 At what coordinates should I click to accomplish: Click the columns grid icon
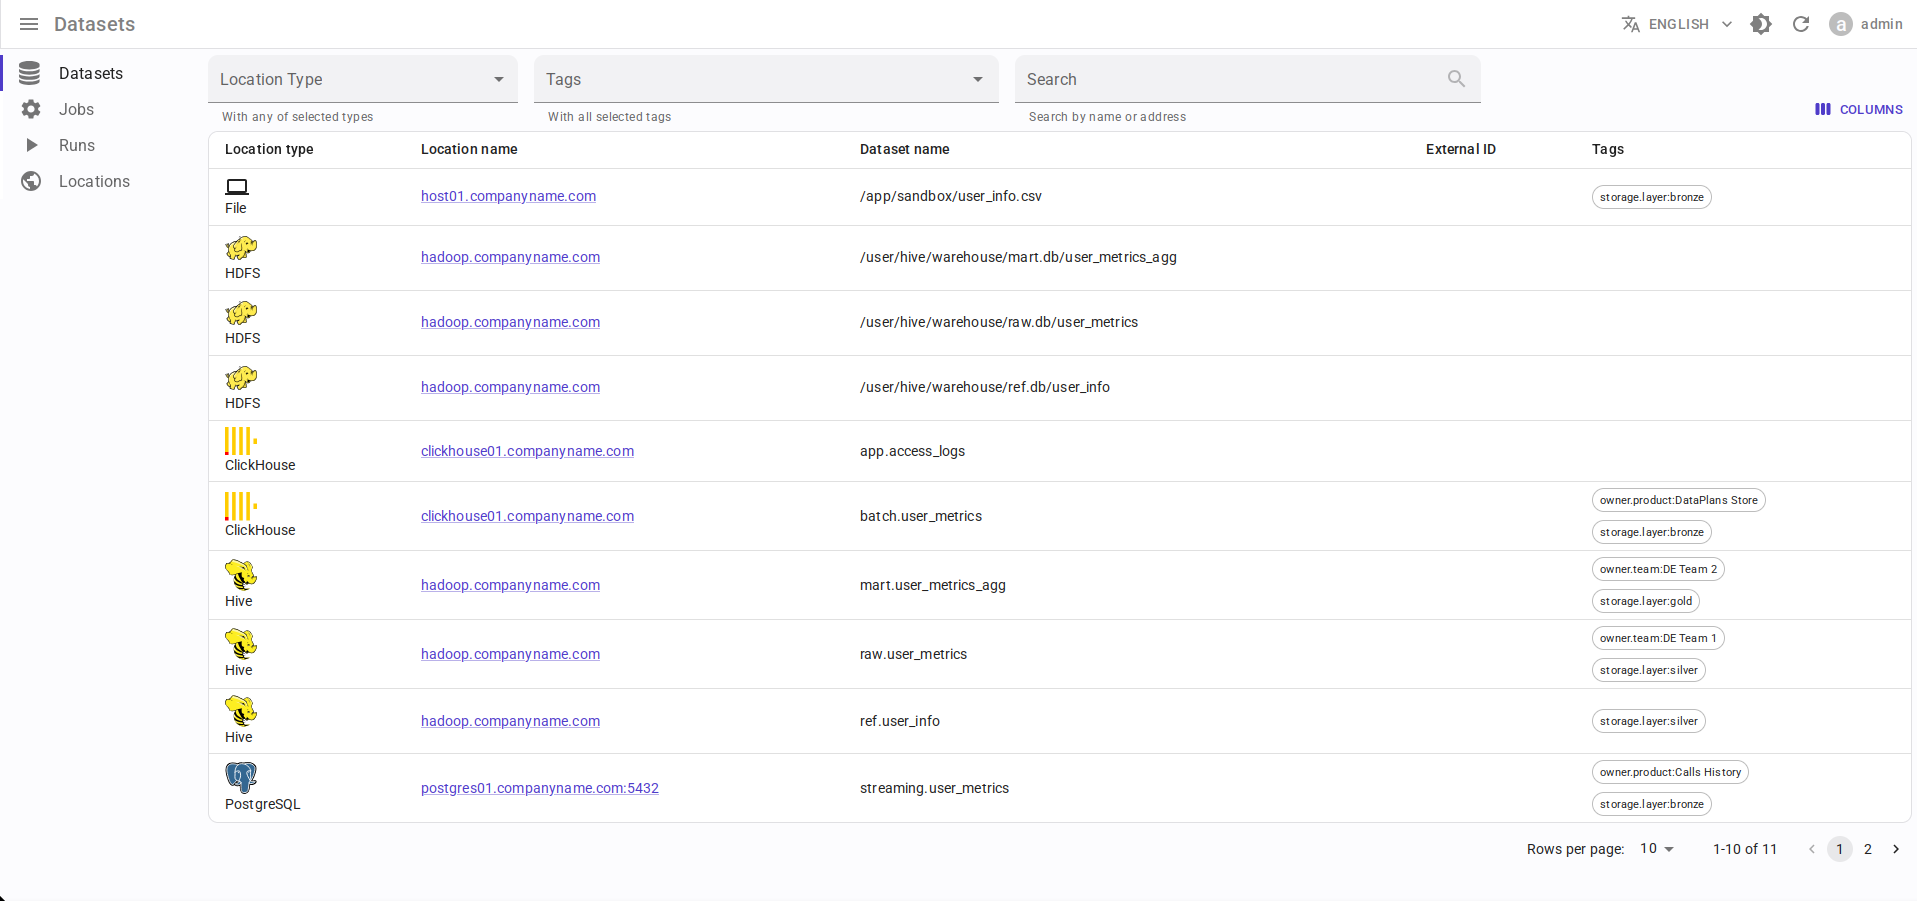coord(1823,109)
